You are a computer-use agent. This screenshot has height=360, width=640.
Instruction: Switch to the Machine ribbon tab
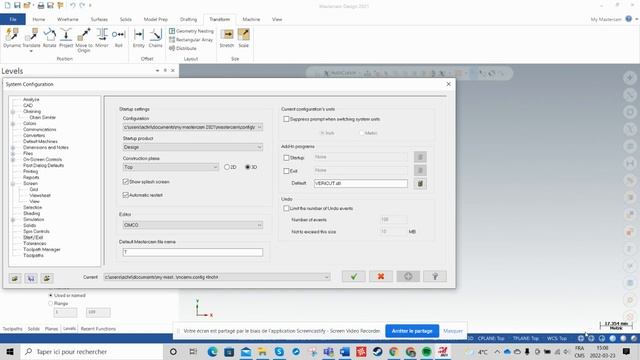coord(251,19)
